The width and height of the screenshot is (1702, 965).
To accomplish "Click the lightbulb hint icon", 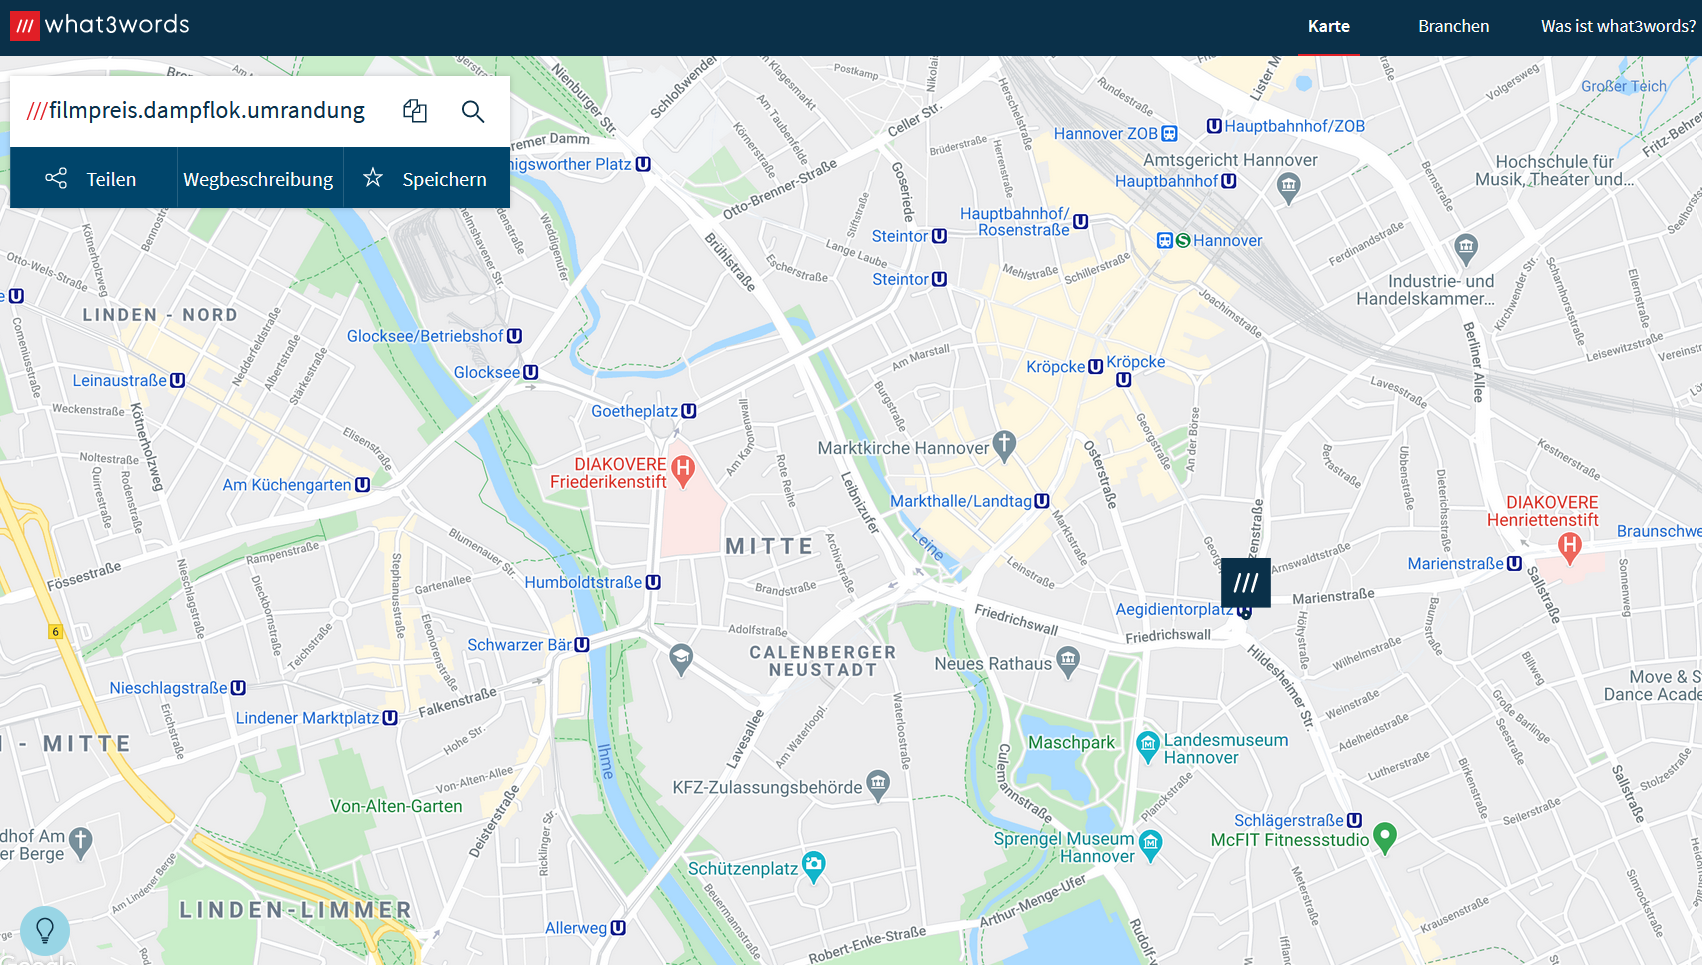I will pos(45,931).
